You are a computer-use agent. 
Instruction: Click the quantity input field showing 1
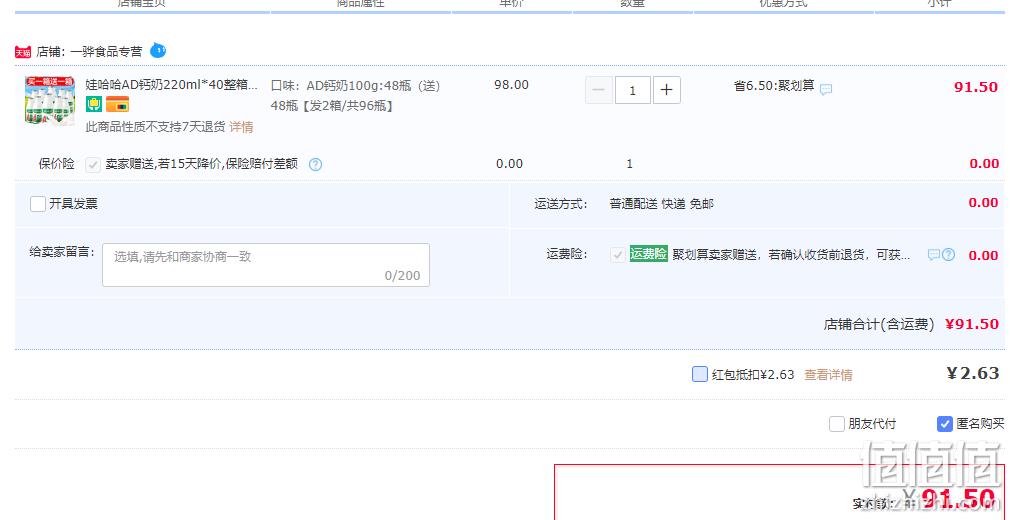[633, 90]
